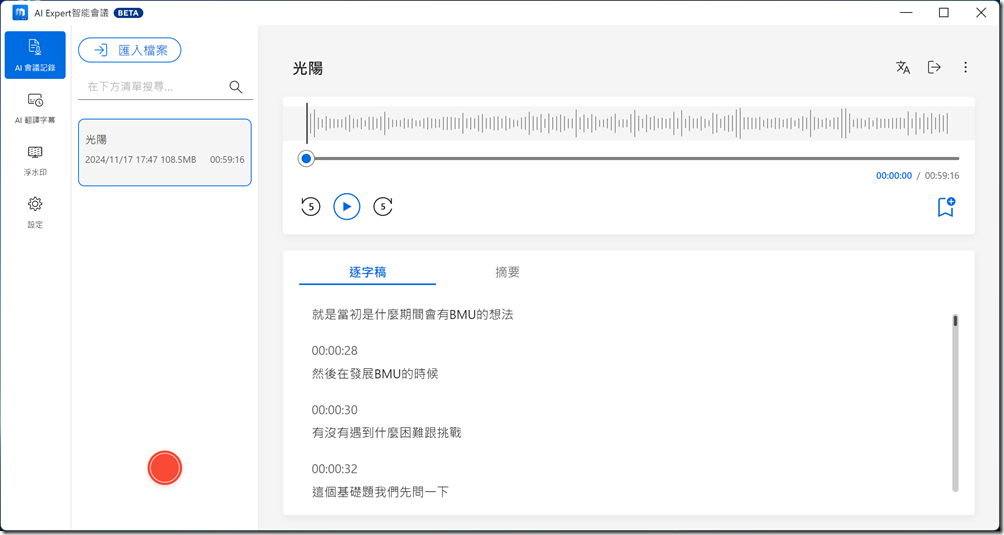Click the transcript scrollbar
The height and width of the screenshot is (535, 1004).
[955, 403]
